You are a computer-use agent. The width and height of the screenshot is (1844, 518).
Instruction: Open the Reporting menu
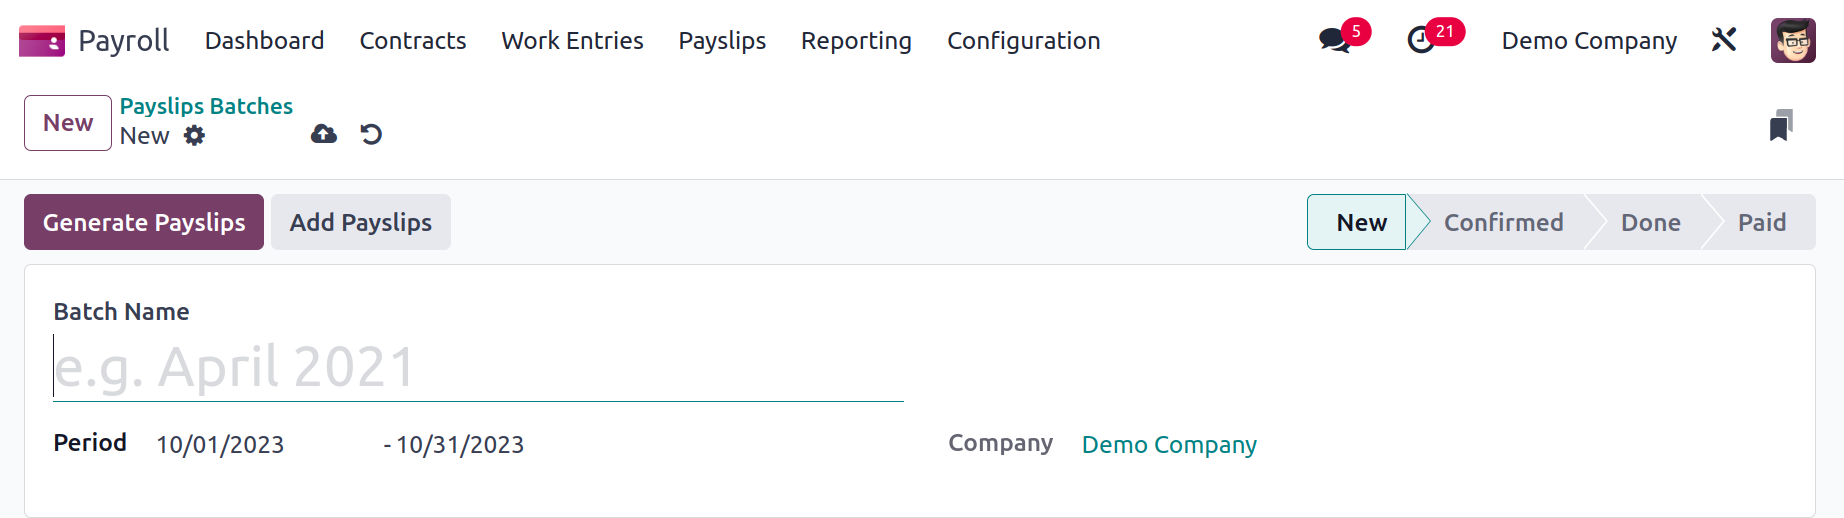point(856,41)
